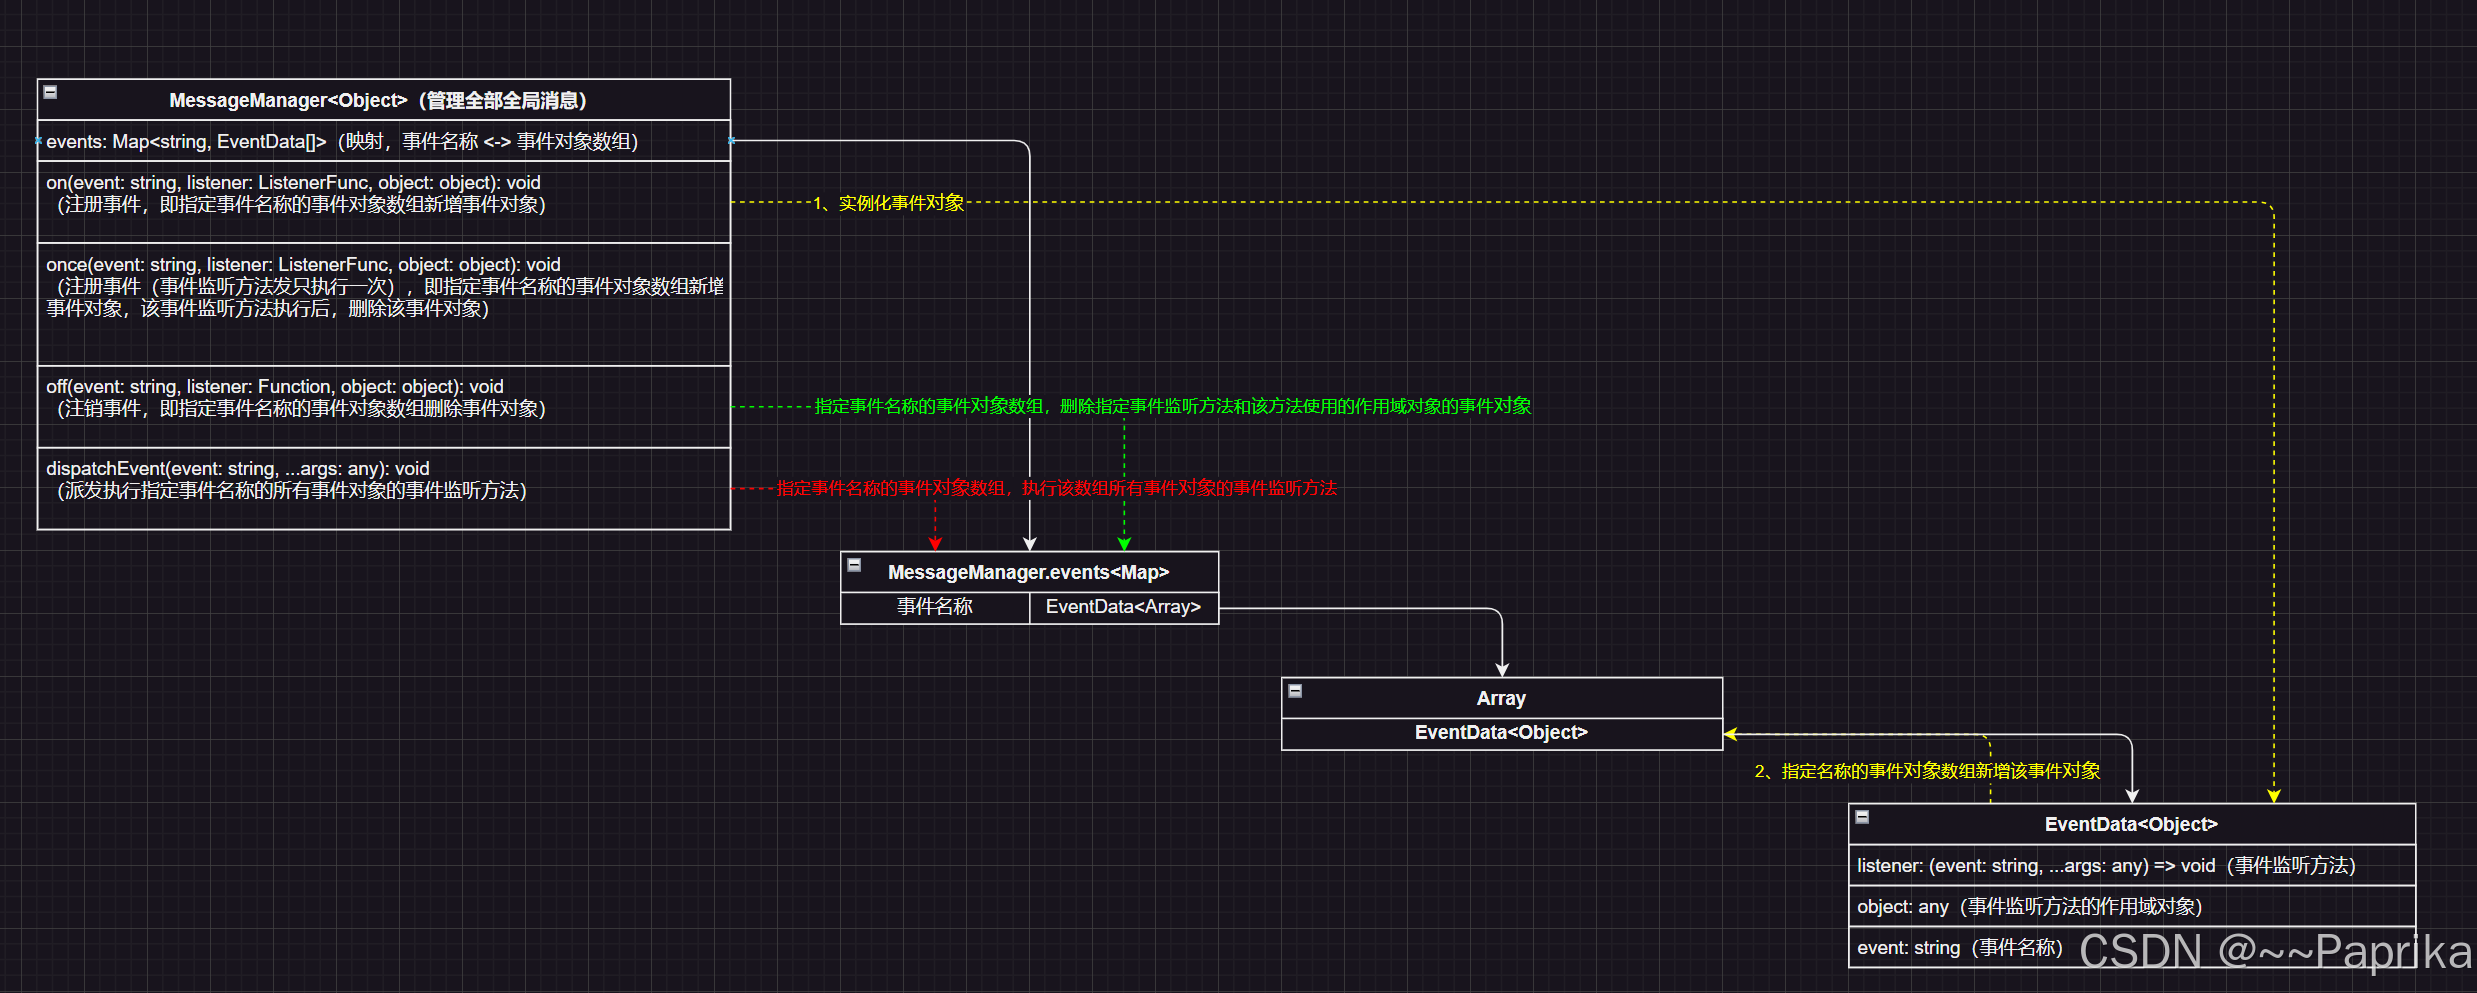Click the yellow 实例化事件对象 arrow label
This screenshot has width=2477, height=993.
pos(888,202)
